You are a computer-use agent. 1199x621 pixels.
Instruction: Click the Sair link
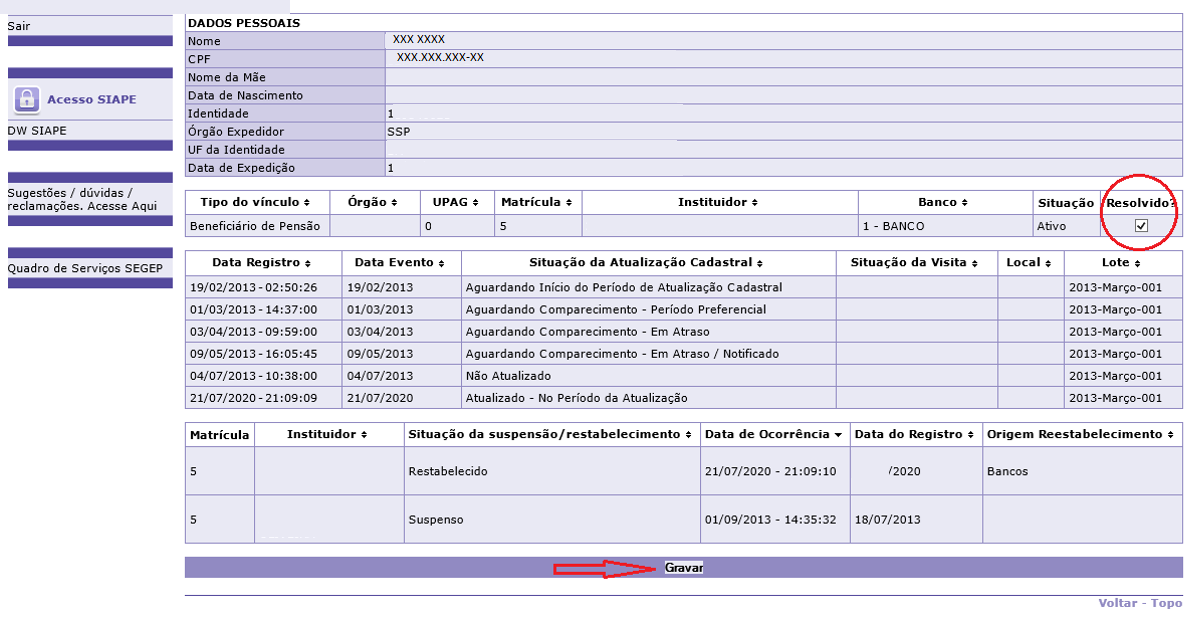[19, 26]
